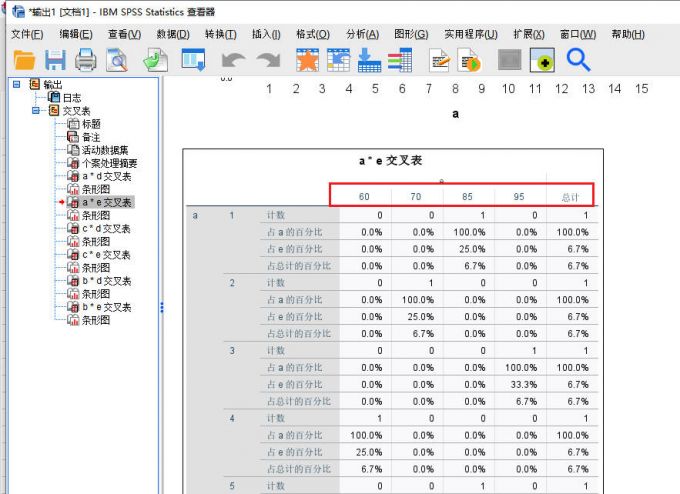The image size is (680, 494).
Task: Click the page-with-play-arrow toolbar icon
Action: point(469,60)
